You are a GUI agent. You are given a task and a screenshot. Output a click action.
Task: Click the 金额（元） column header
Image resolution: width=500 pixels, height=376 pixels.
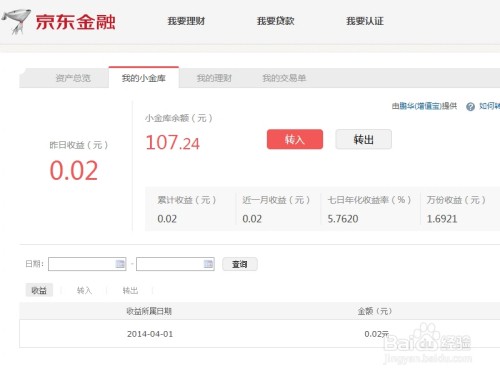375,311
